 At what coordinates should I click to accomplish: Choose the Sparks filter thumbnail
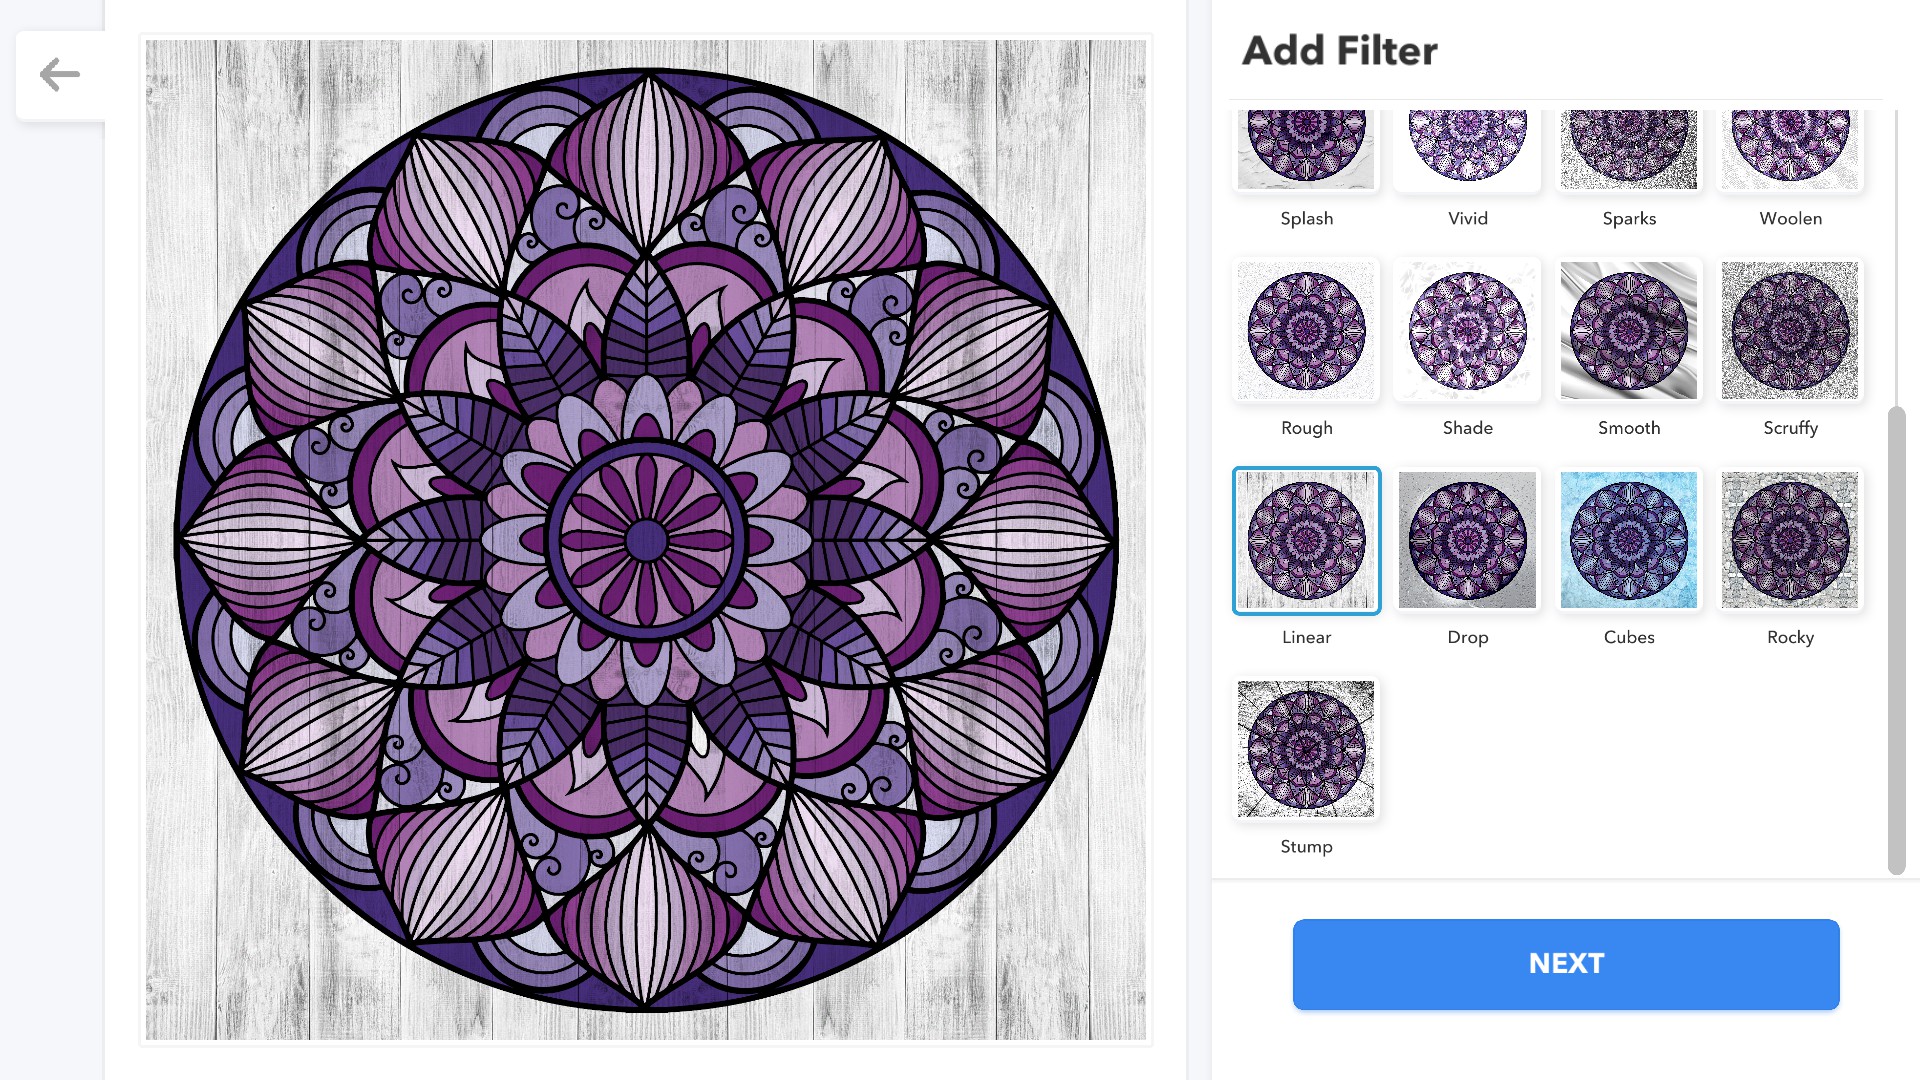point(1629,150)
